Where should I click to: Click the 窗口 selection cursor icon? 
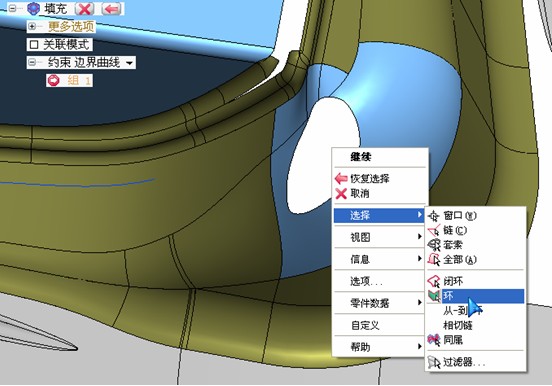tap(434, 216)
